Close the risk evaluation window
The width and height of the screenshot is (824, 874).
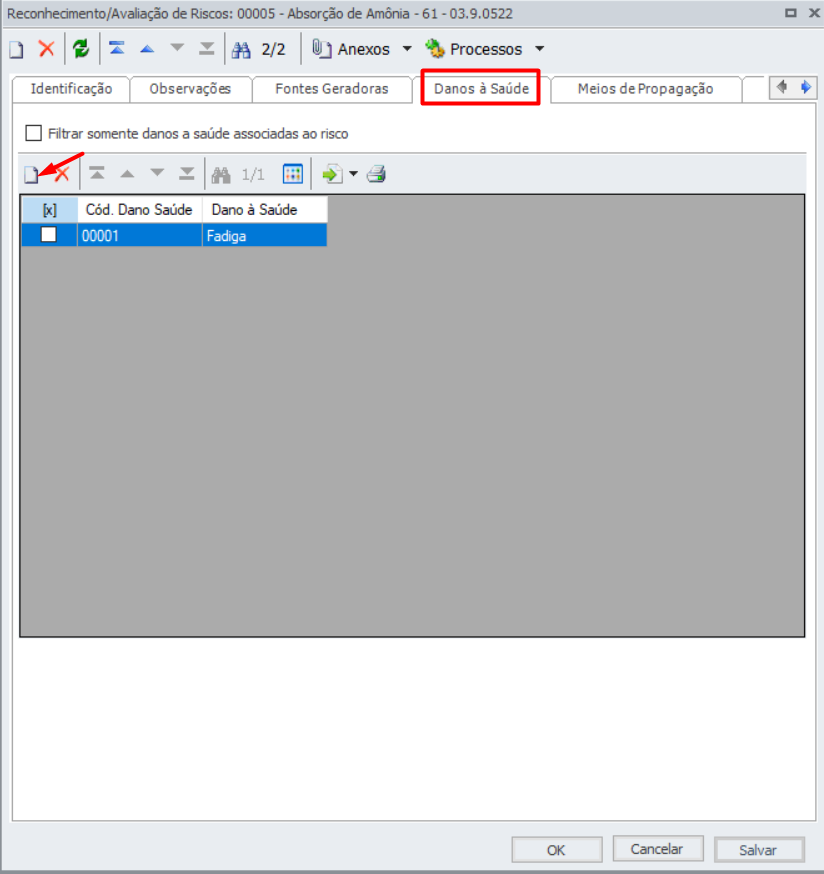[x=814, y=13]
